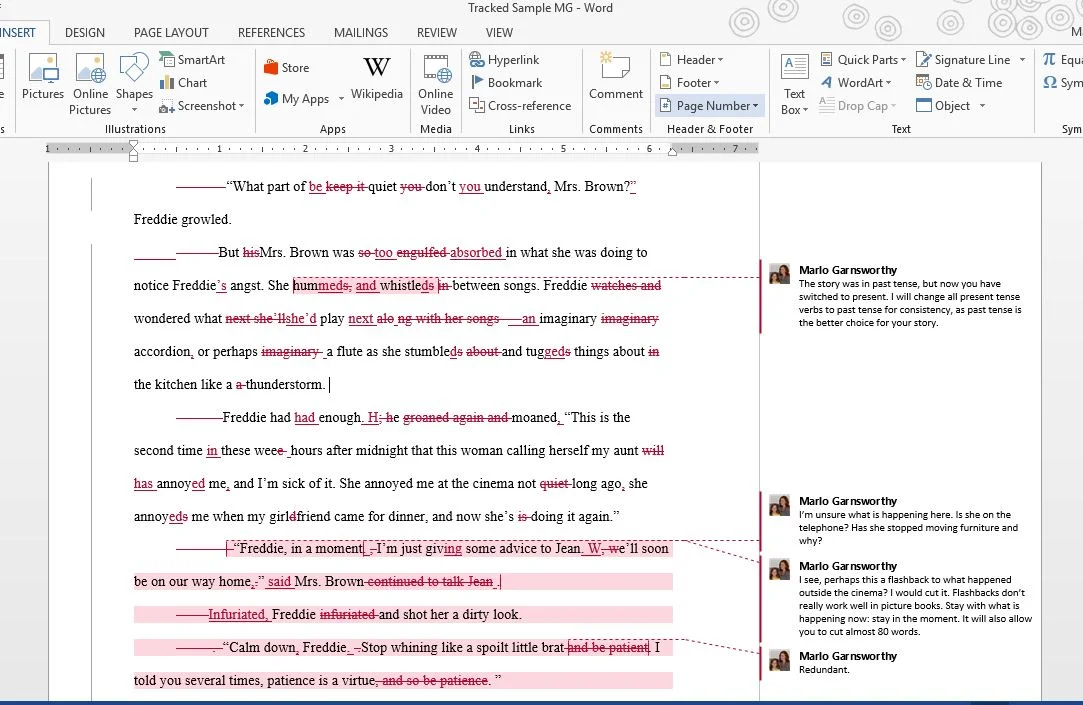The height and width of the screenshot is (705, 1083).
Task: Click the inserted word 'Infuriated,'
Action: 238,615
